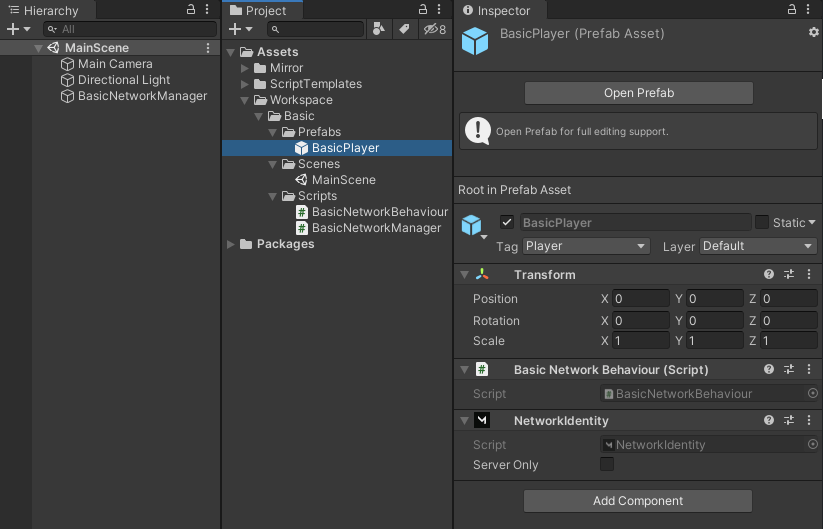Open the Tag dropdown showing Player

(x=586, y=246)
